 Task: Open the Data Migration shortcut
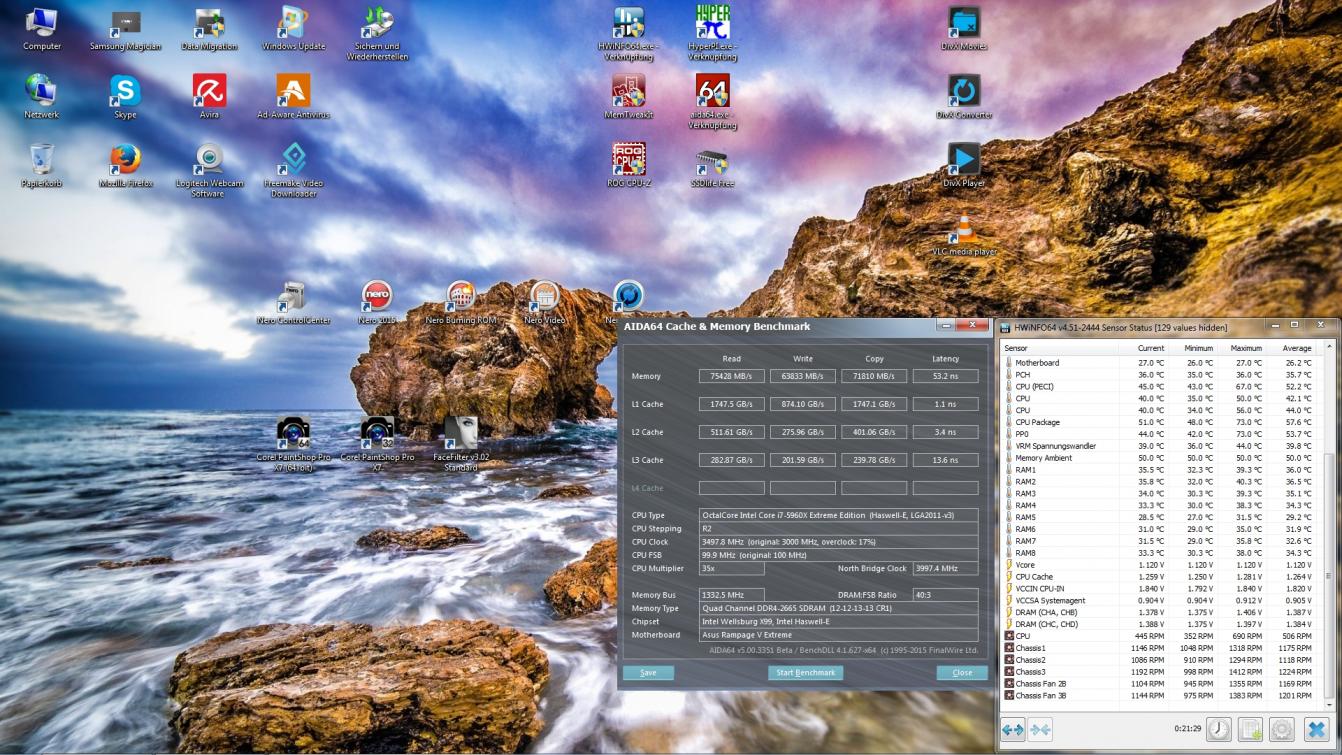209,28
